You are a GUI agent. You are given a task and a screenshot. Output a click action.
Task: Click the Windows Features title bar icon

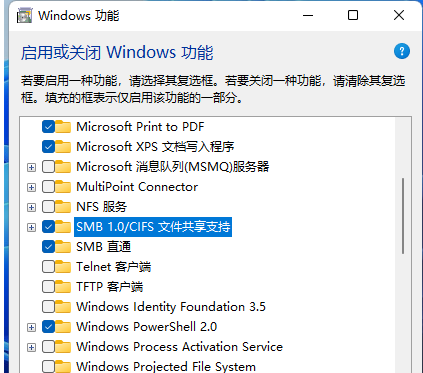25,16
